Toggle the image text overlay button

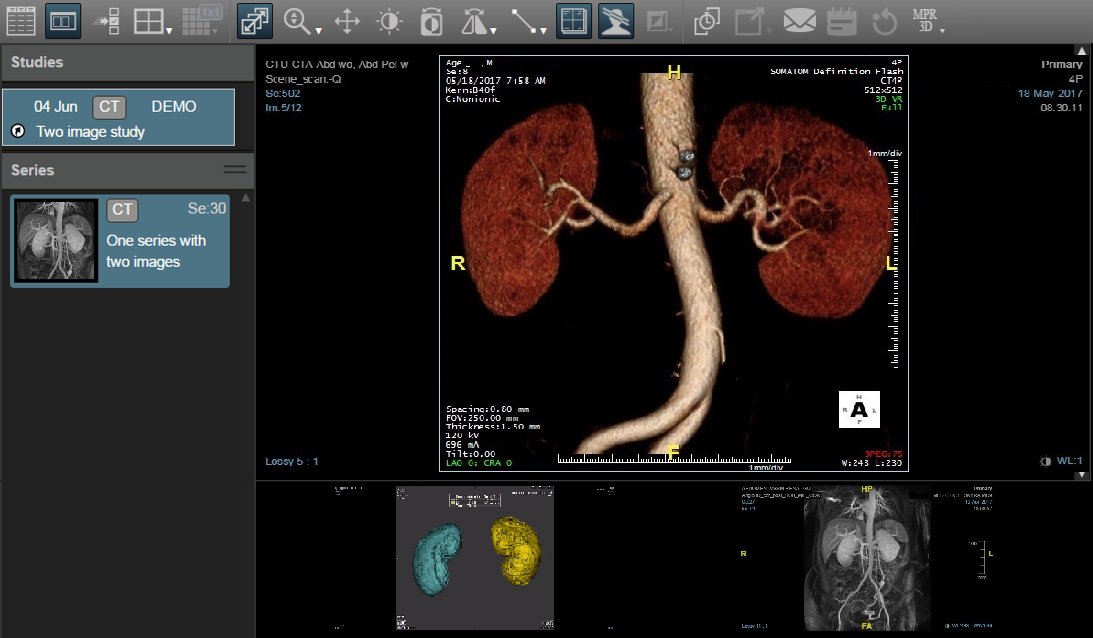coord(574,21)
